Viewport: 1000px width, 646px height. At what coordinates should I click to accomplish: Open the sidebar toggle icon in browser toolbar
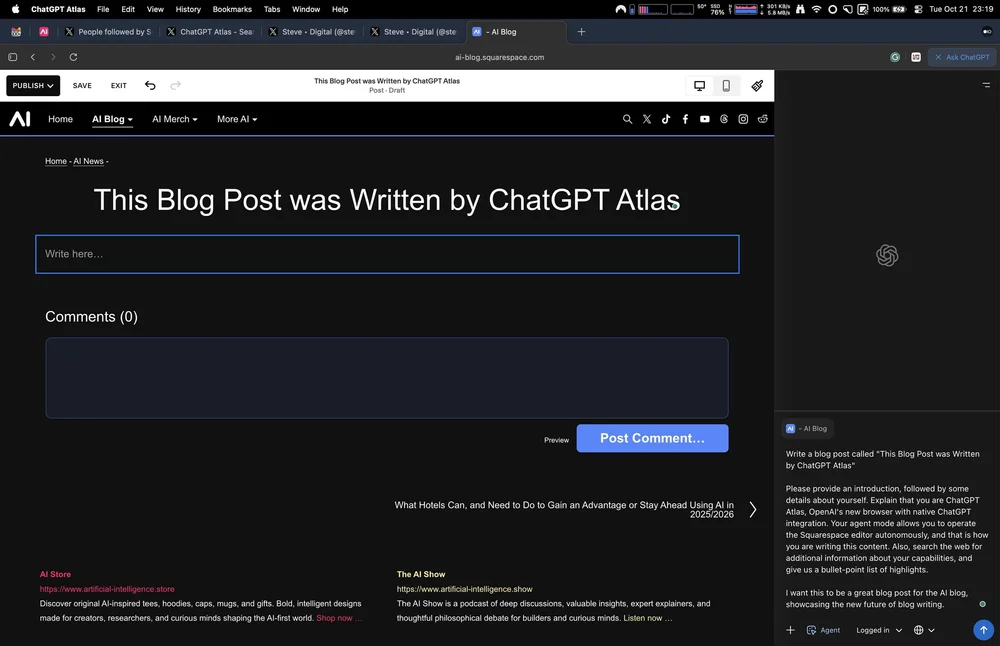click(13, 57)
